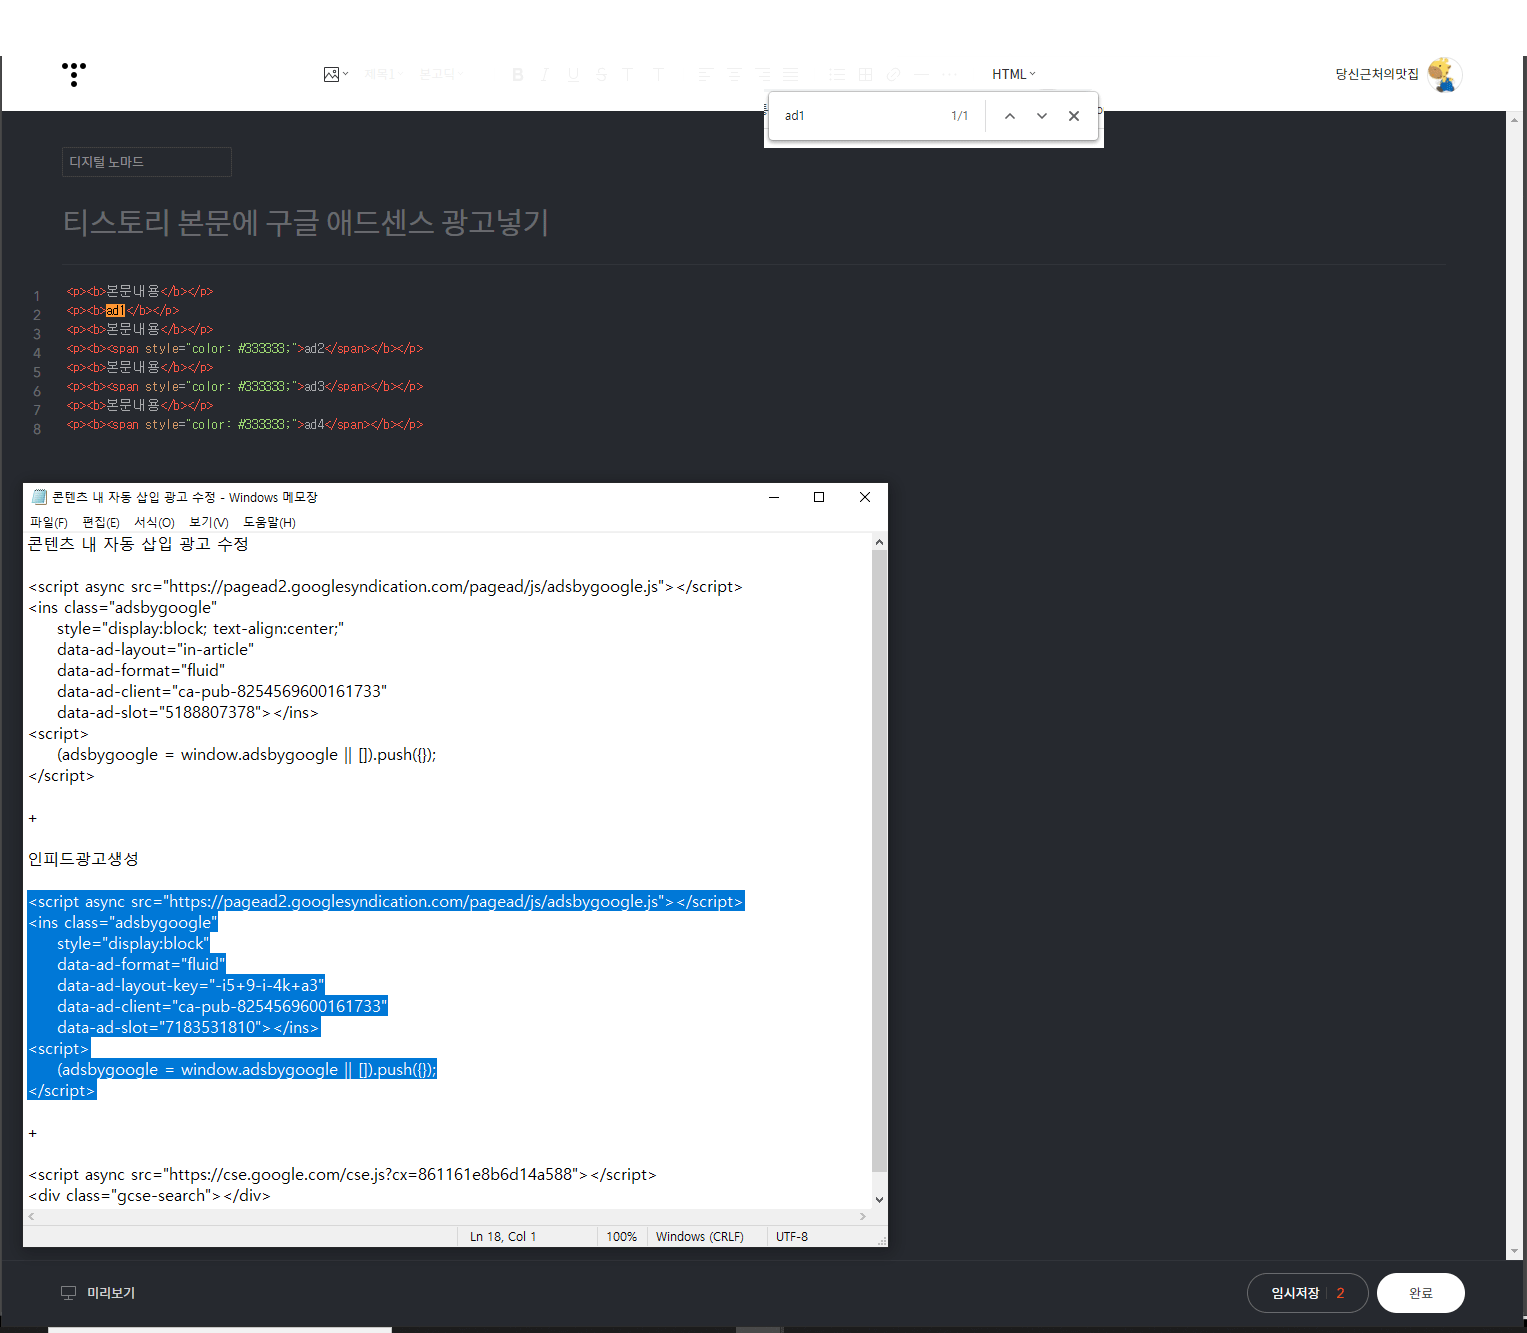Open the 제목1 heading style dropdown

coord(383,74)
